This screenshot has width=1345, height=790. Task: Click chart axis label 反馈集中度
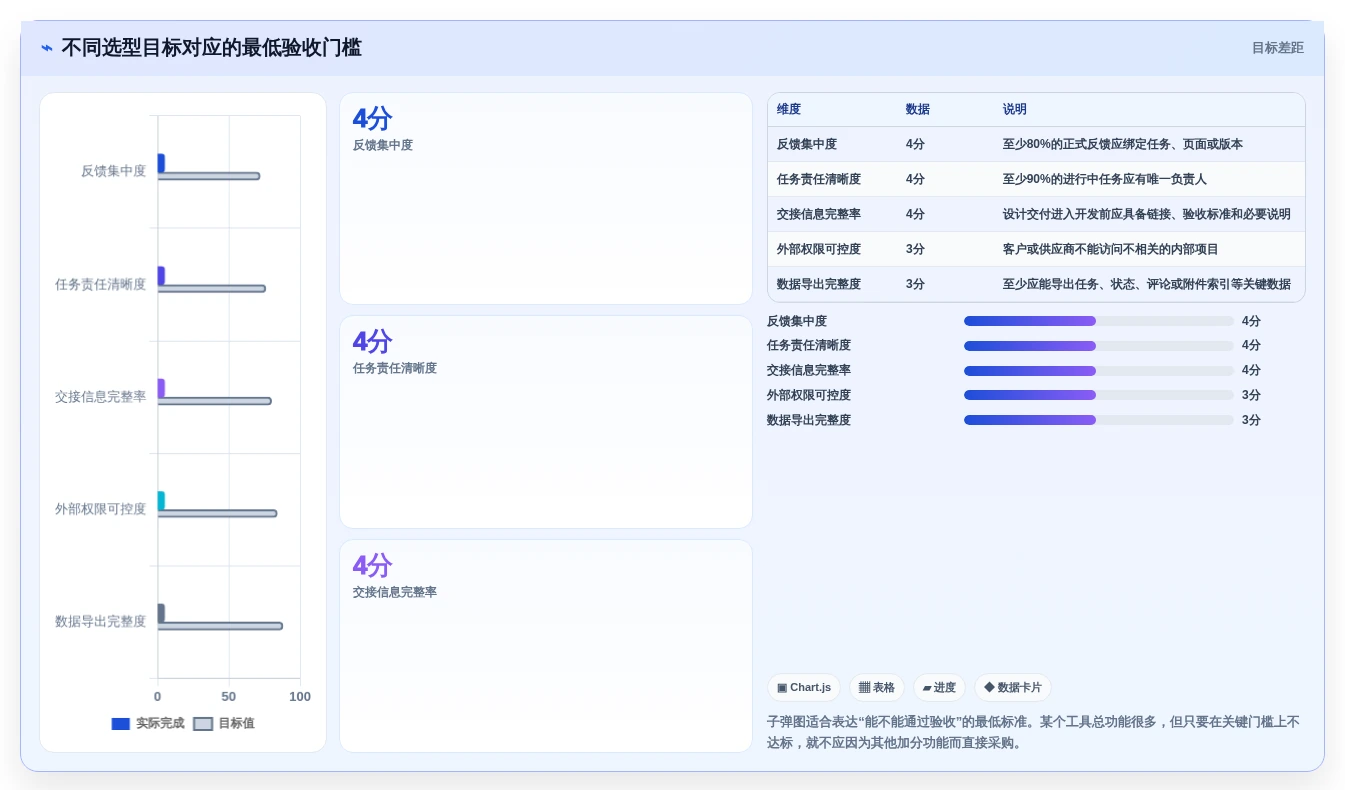click(x=113, y=171)
